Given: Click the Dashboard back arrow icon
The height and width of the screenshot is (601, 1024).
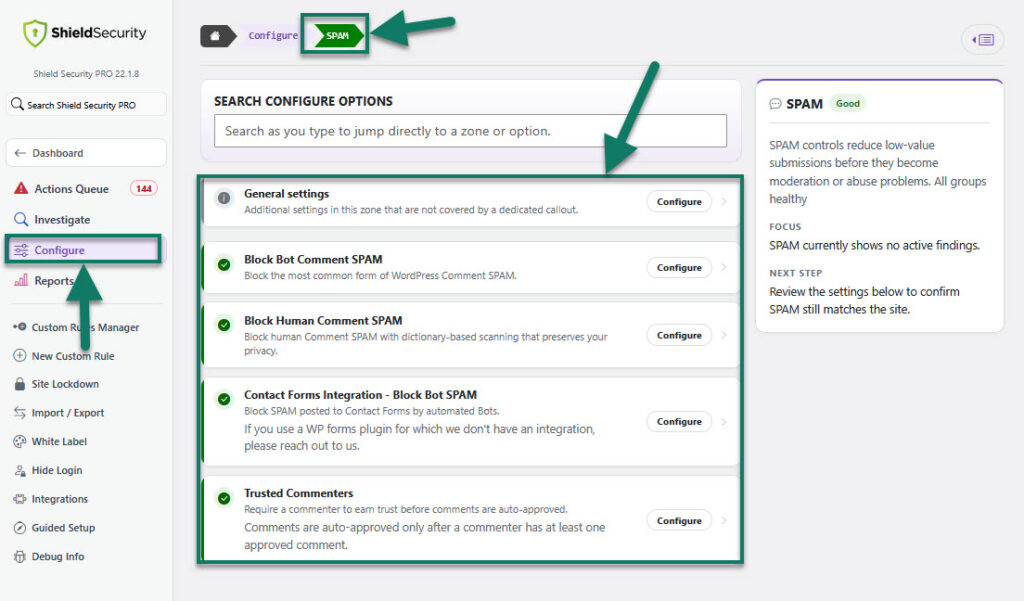Looking at the screenshot, I should click(x=20, y=153).
